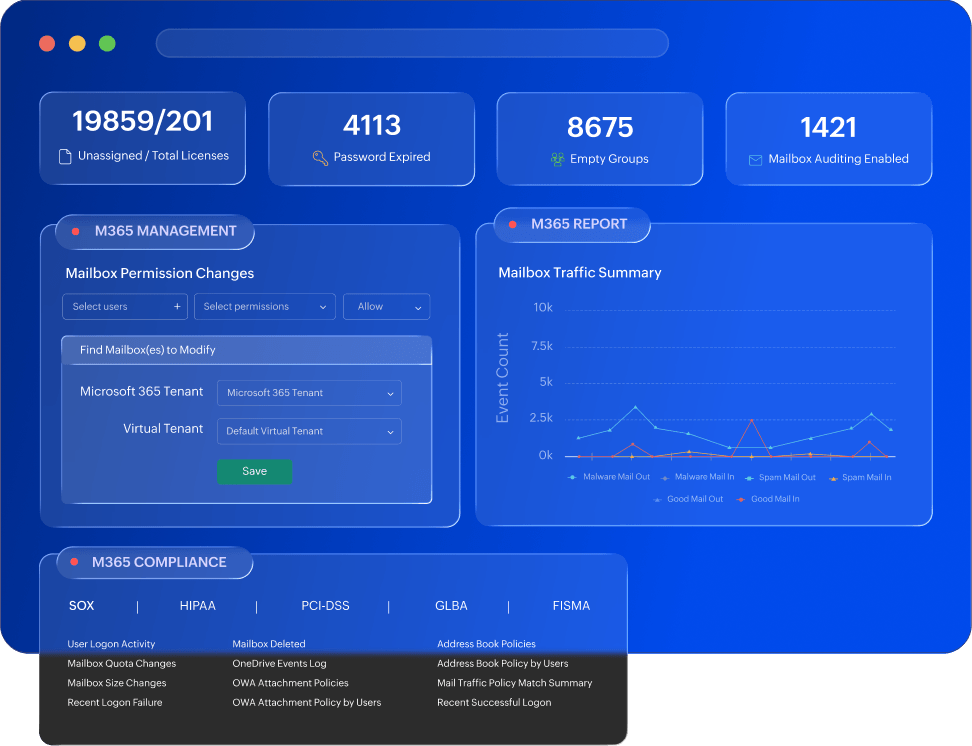Open OneDrive Events Log report
This screenshot has width=972, height=746.
280,664
